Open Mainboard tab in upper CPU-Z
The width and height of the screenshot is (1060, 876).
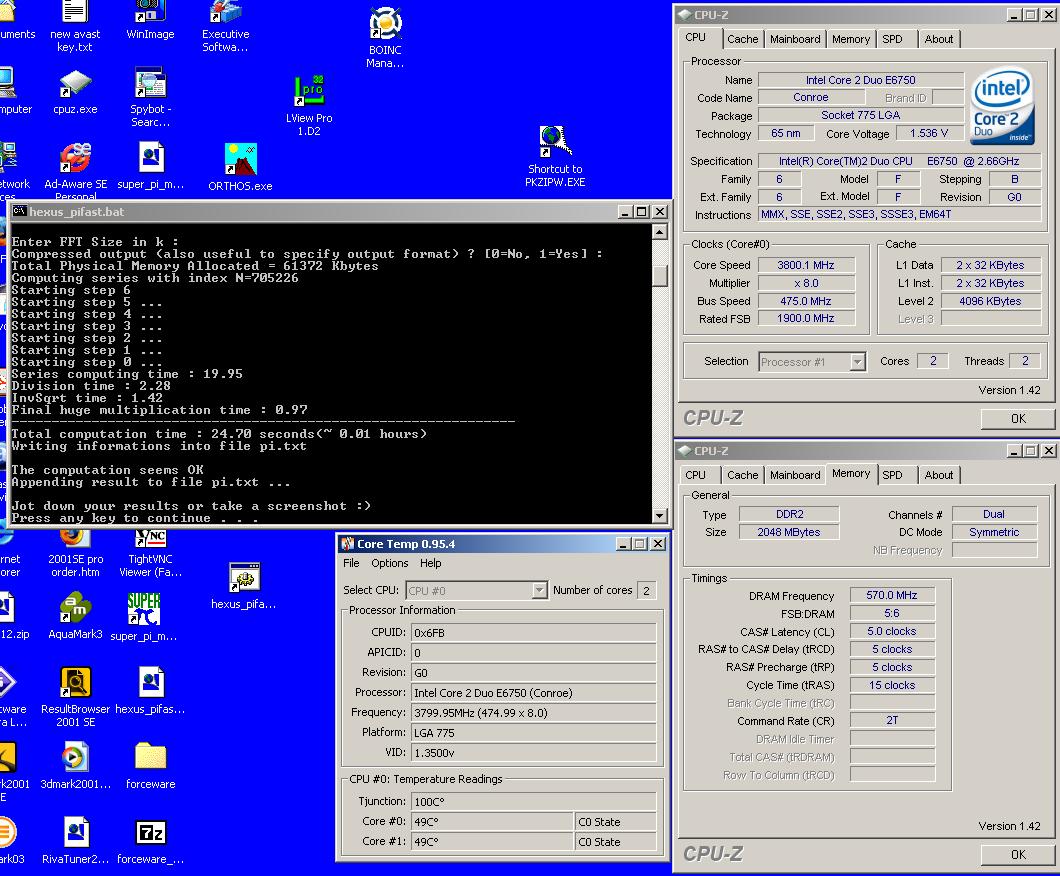tap(795, 39)
